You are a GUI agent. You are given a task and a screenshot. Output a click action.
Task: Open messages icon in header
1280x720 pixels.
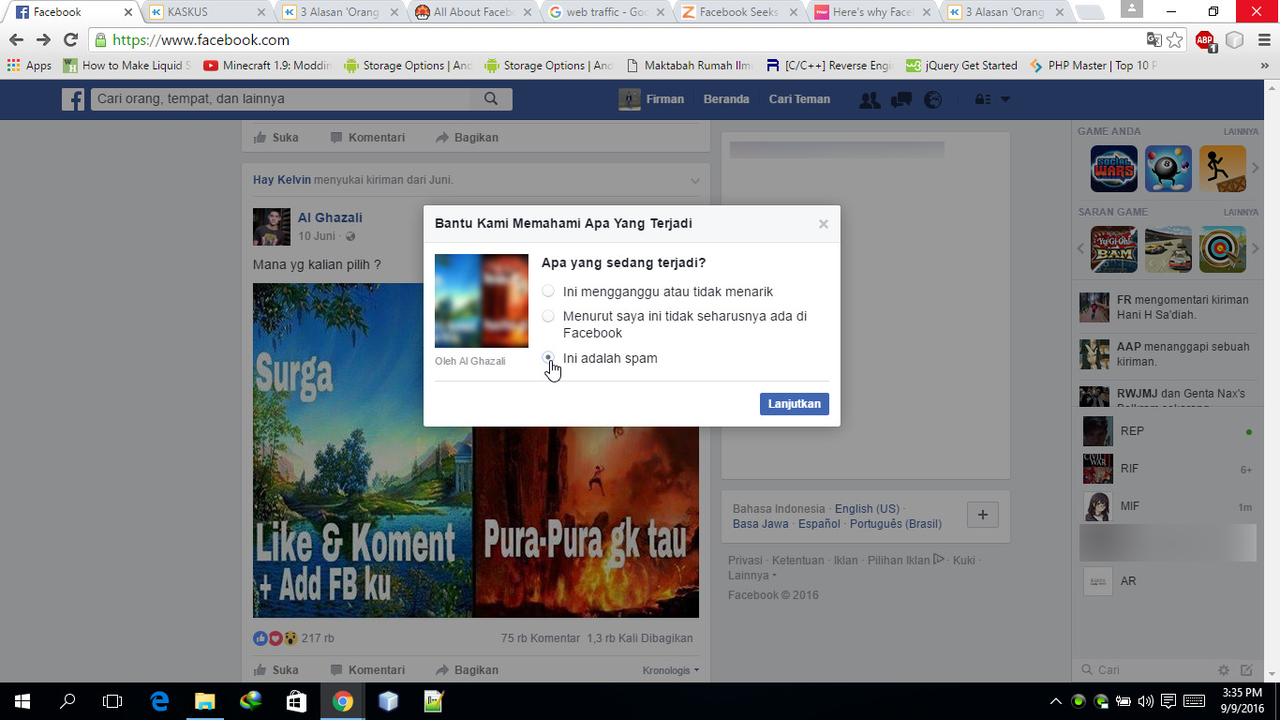click(x=901, y=100)
